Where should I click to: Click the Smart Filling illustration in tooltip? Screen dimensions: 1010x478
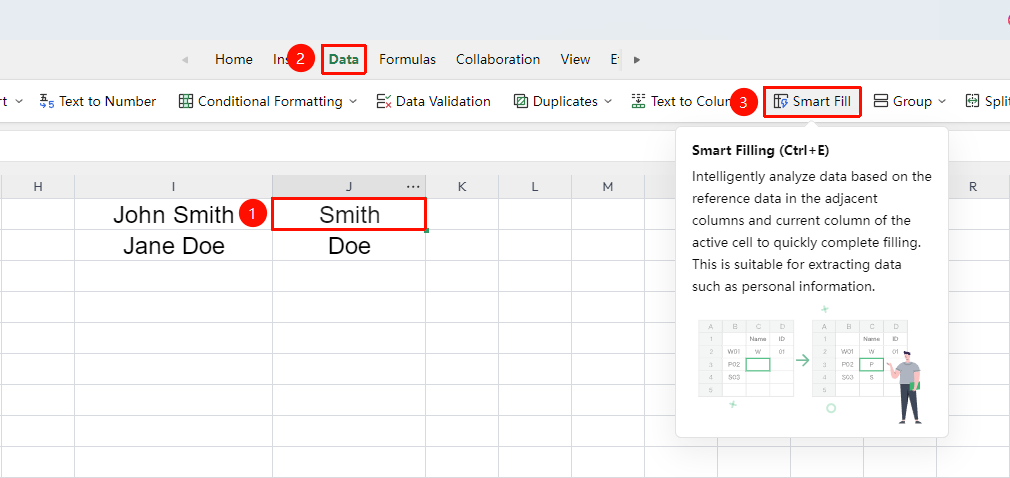pos(812,364)
